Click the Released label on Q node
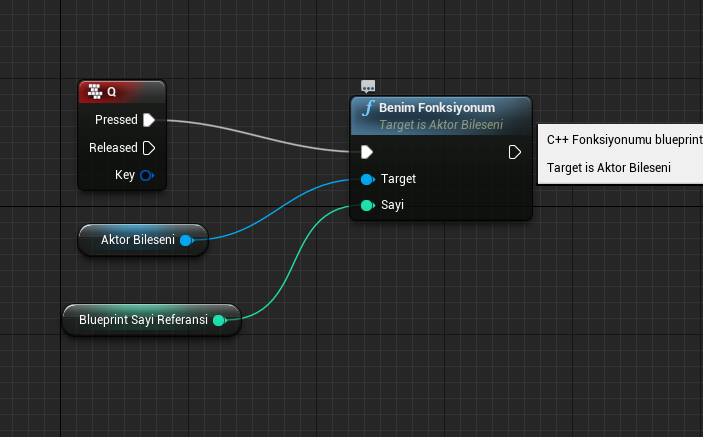Screen dimensions: 703x437 click(113, 147)
